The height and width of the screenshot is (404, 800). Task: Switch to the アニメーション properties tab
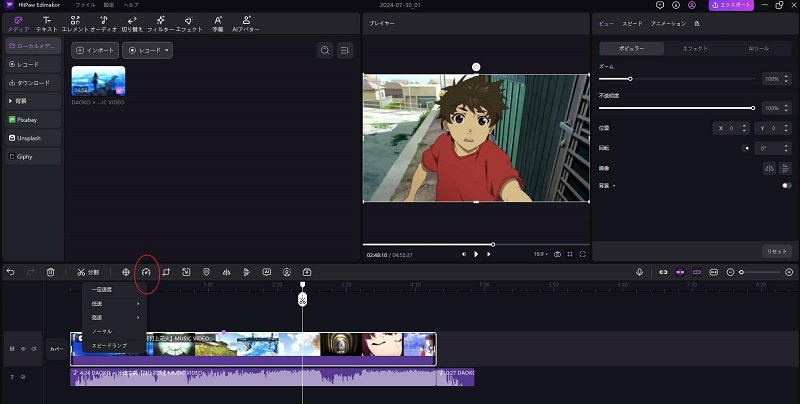tap(668, 23)
